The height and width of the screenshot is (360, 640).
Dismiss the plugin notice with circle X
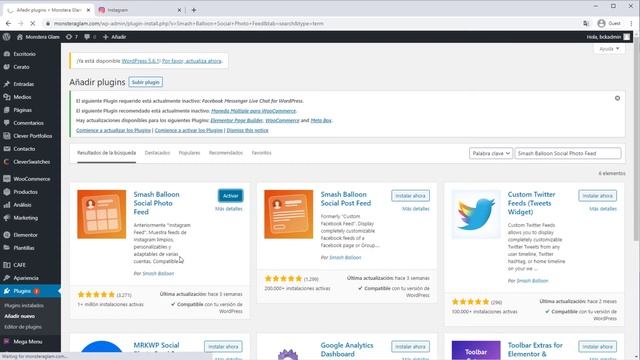click(617, 98)
